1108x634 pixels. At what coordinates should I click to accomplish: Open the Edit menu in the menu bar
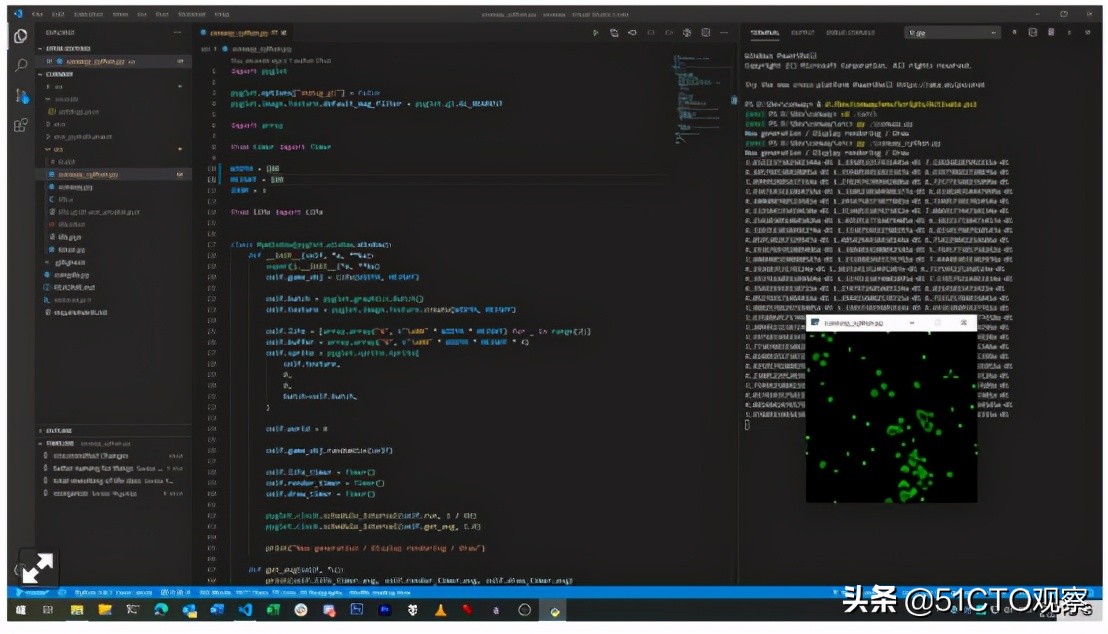pyautogui.click(x=58, y=14)
